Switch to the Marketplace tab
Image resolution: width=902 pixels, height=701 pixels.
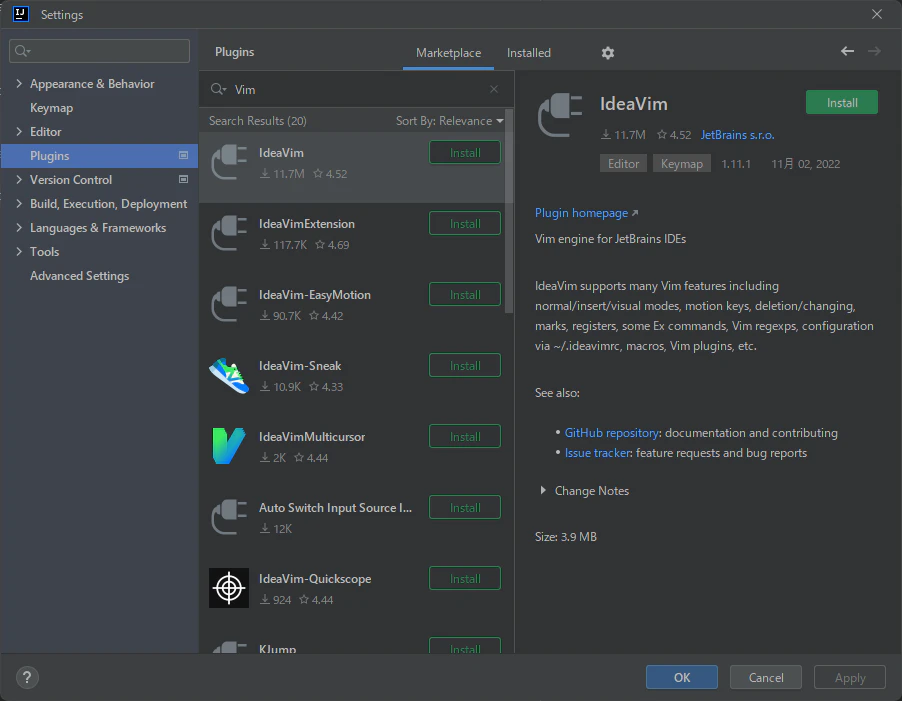pyautogui.click(x=448, y=53)
